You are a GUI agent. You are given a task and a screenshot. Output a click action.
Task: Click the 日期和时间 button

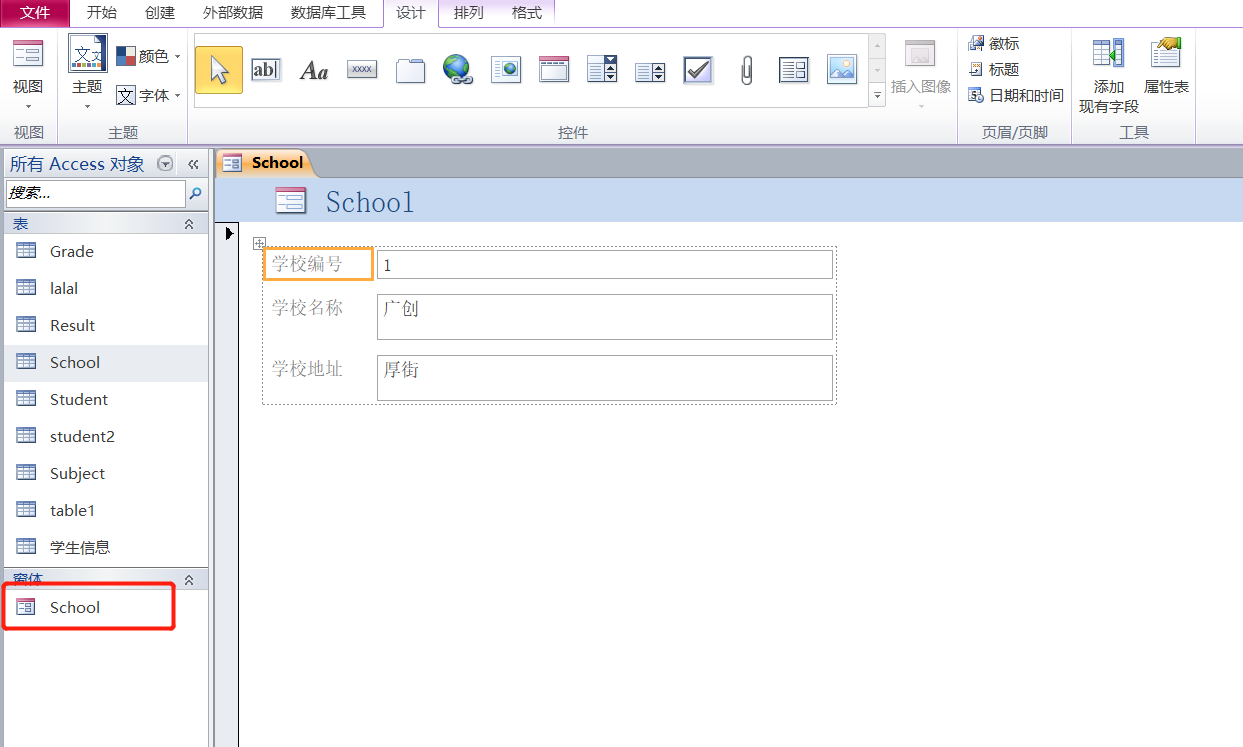1016,95
